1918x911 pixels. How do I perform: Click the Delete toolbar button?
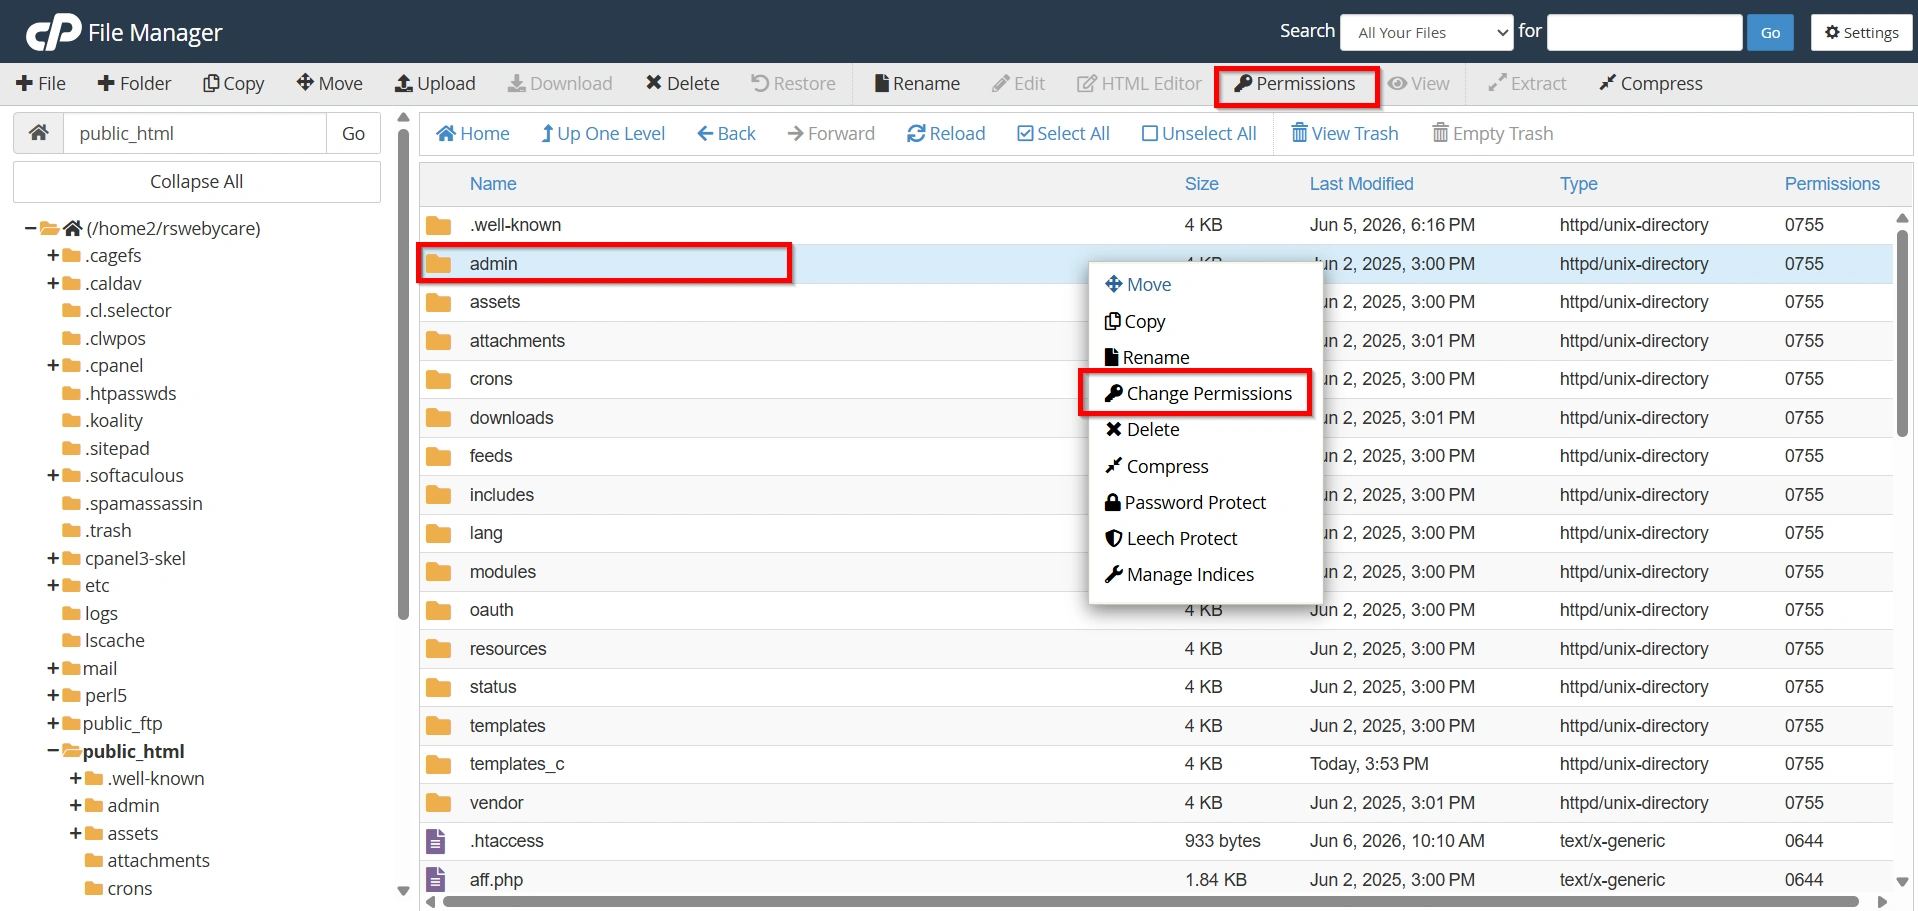point(682,84)
